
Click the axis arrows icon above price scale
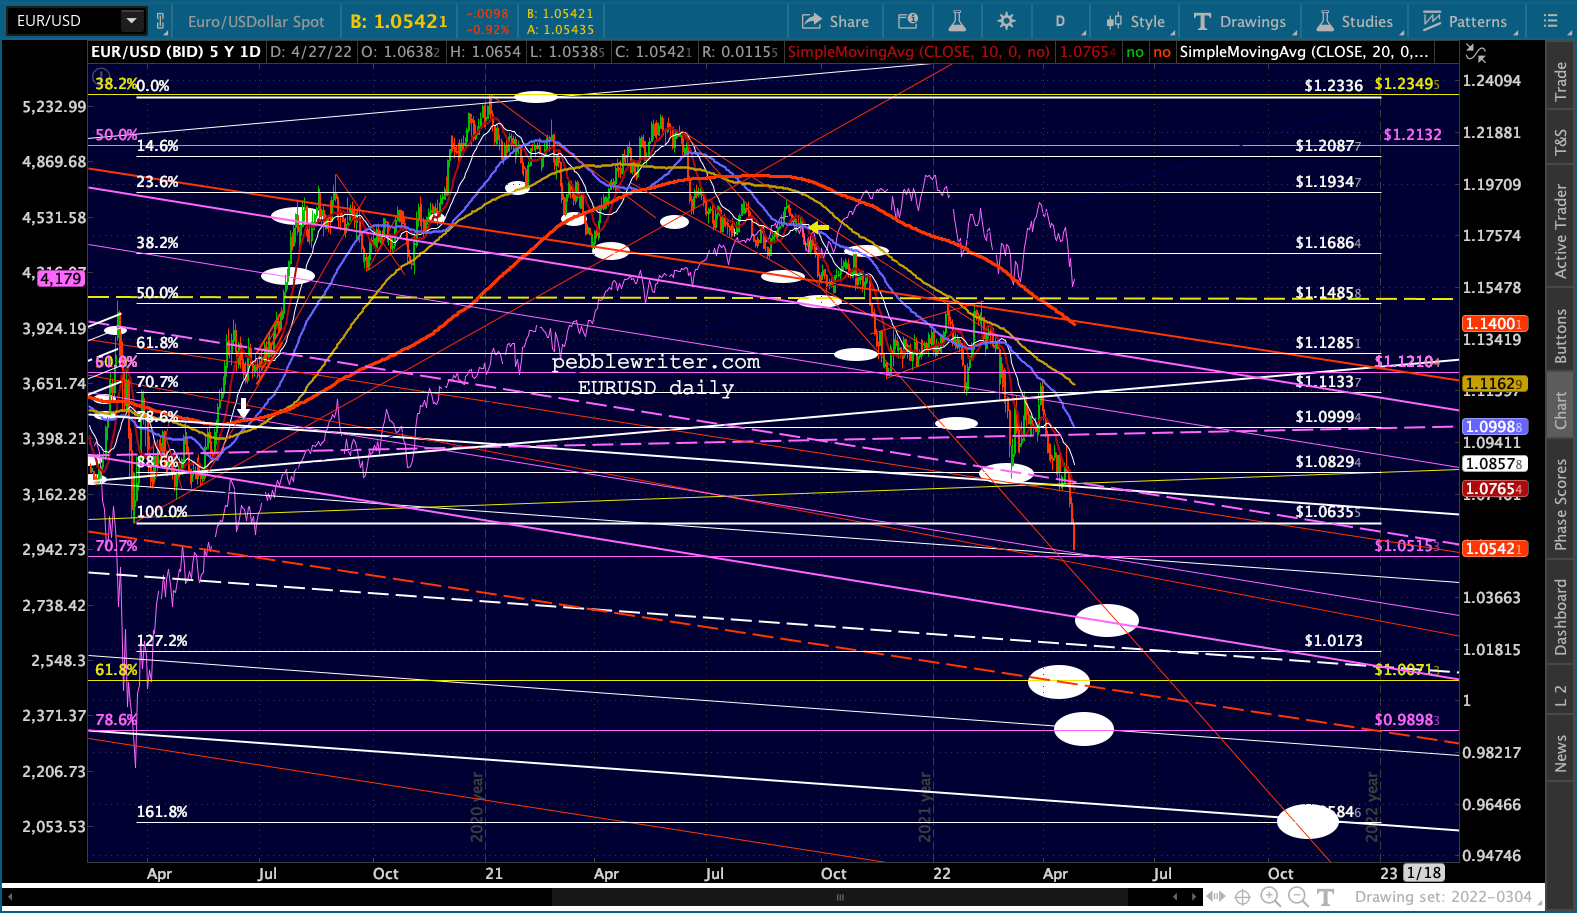1476,52
